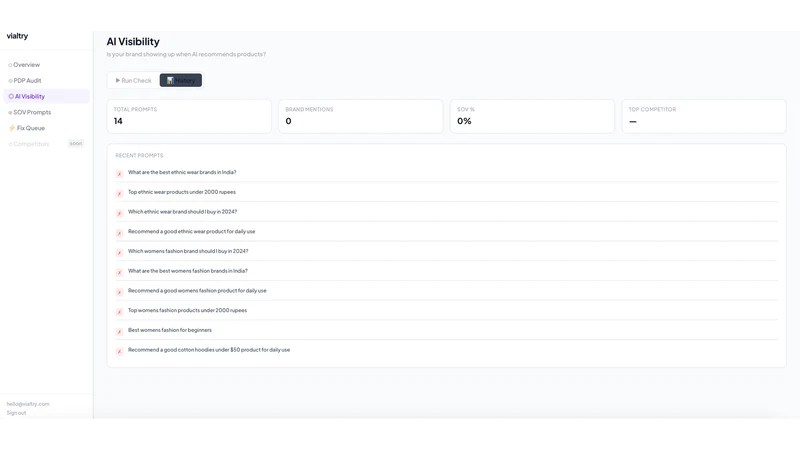The image size is (800, 450).
Task: Click red X beside 'Recommend a good ethnic wear product'
Action: (119, 233)
